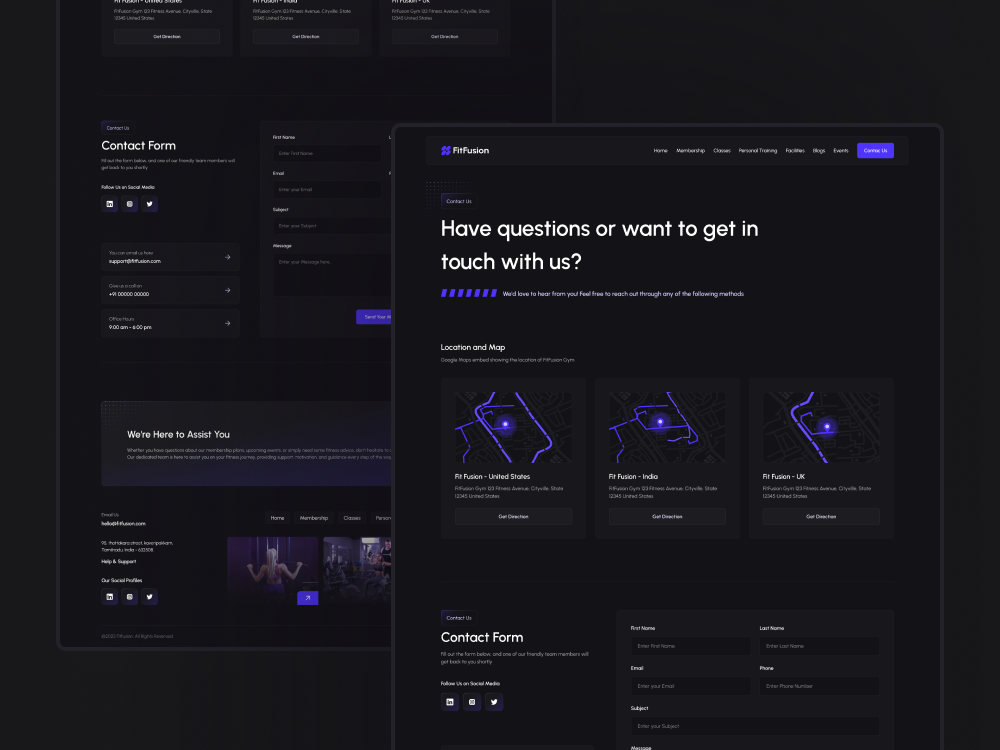
Task: Click Classes in back window footer nav
Action: point(352,518)
